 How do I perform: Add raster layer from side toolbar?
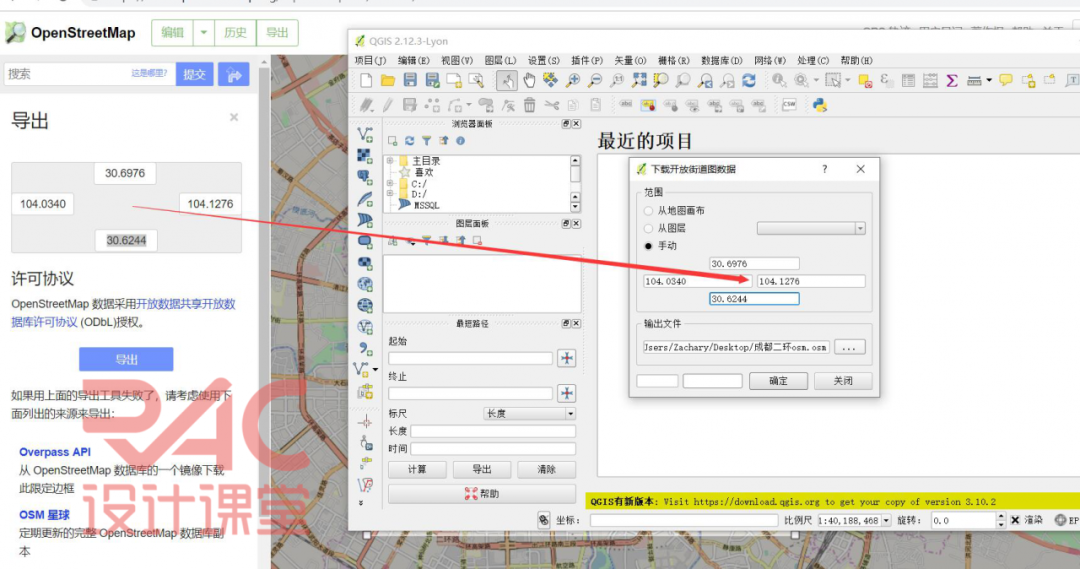[365, 156]
